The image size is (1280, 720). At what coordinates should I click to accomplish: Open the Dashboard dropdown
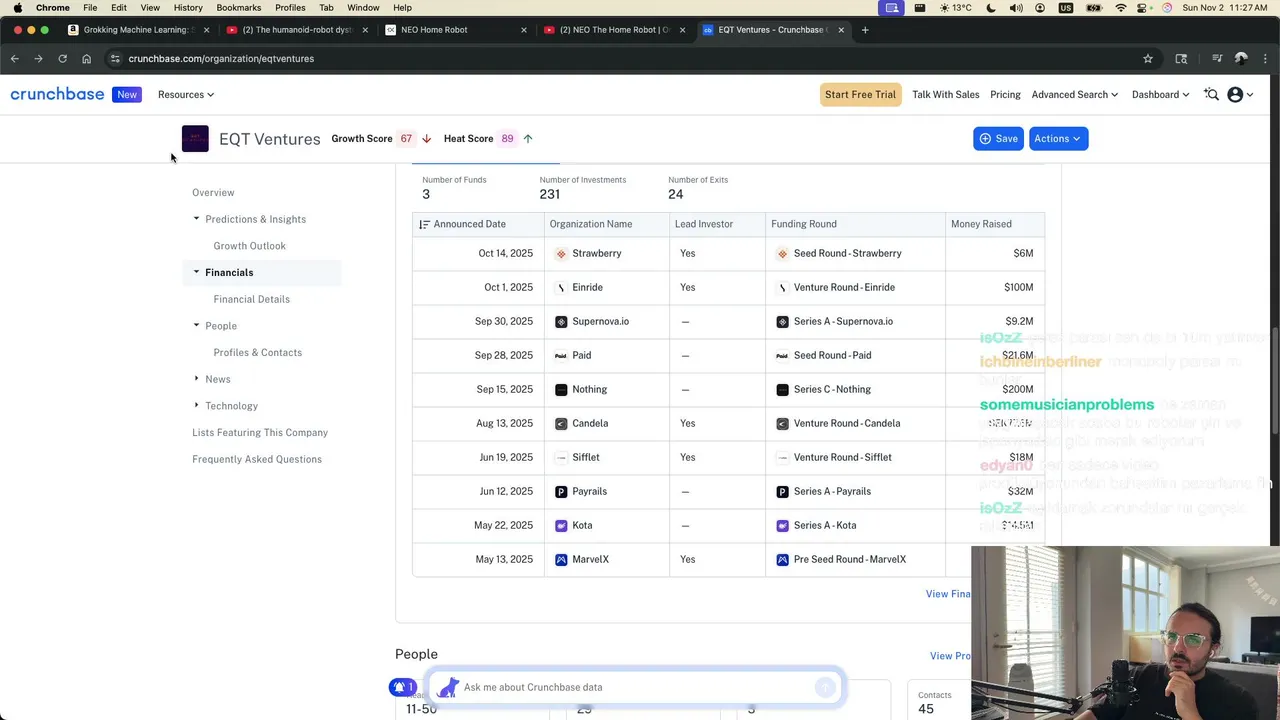pyautogui.click(x=1160, y=95)
